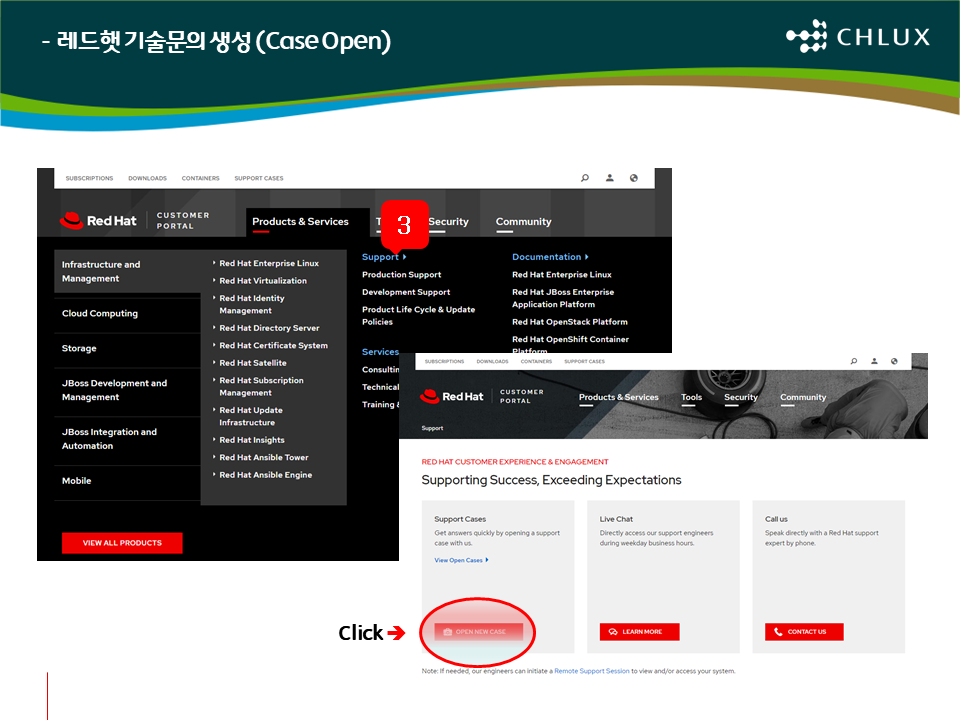Open Red Hat JBoss Enterprise Application Platform docs

(x=563, y=298)
